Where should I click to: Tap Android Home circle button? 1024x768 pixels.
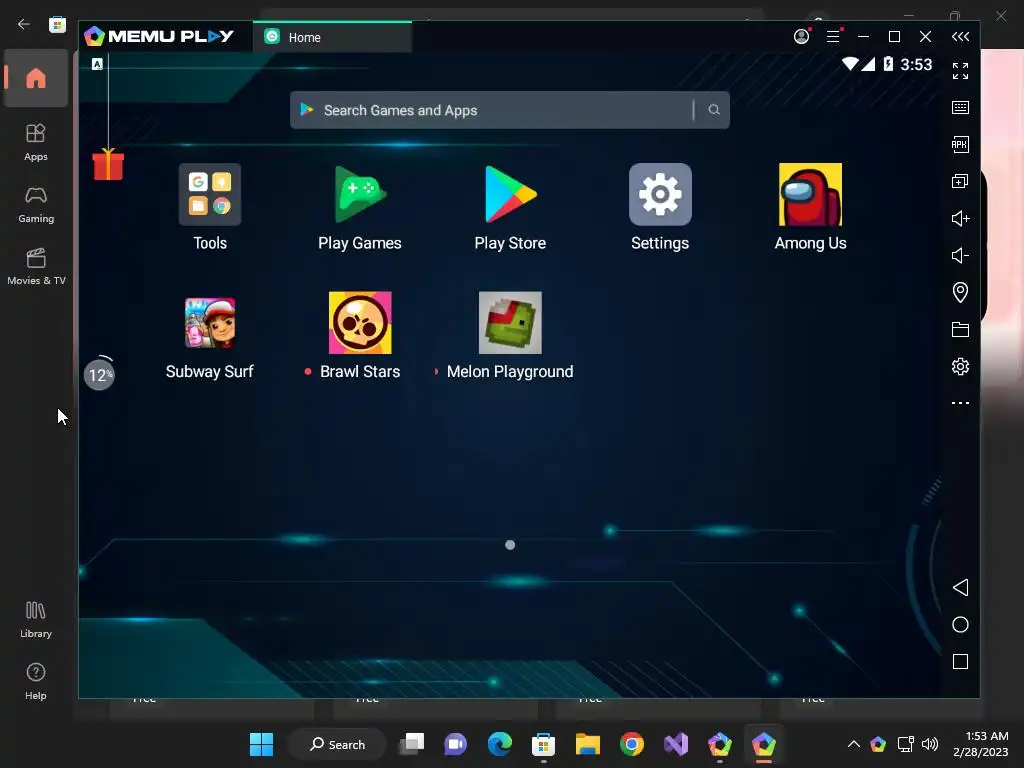tap(960, 624)
